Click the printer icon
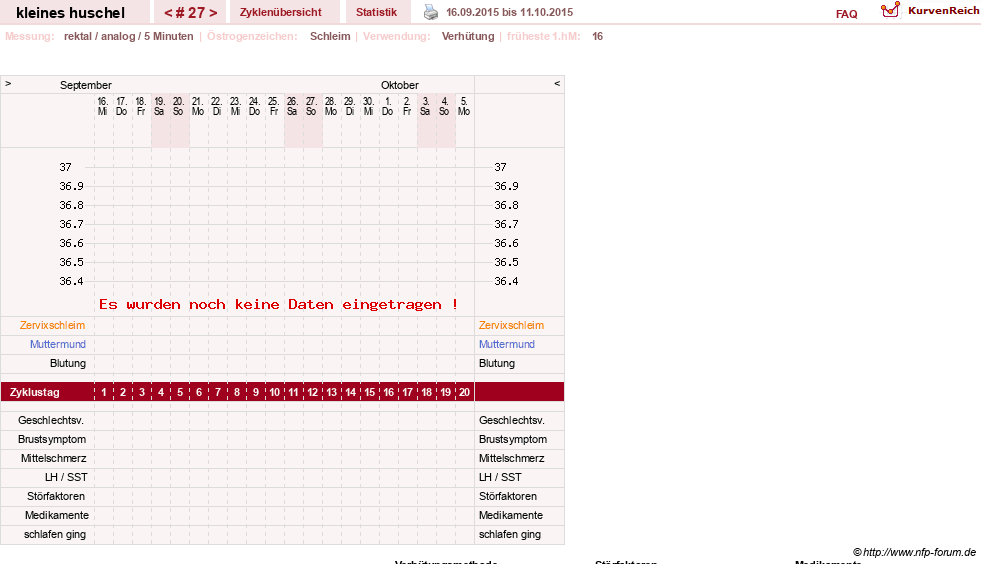 (x=431, y=12)
